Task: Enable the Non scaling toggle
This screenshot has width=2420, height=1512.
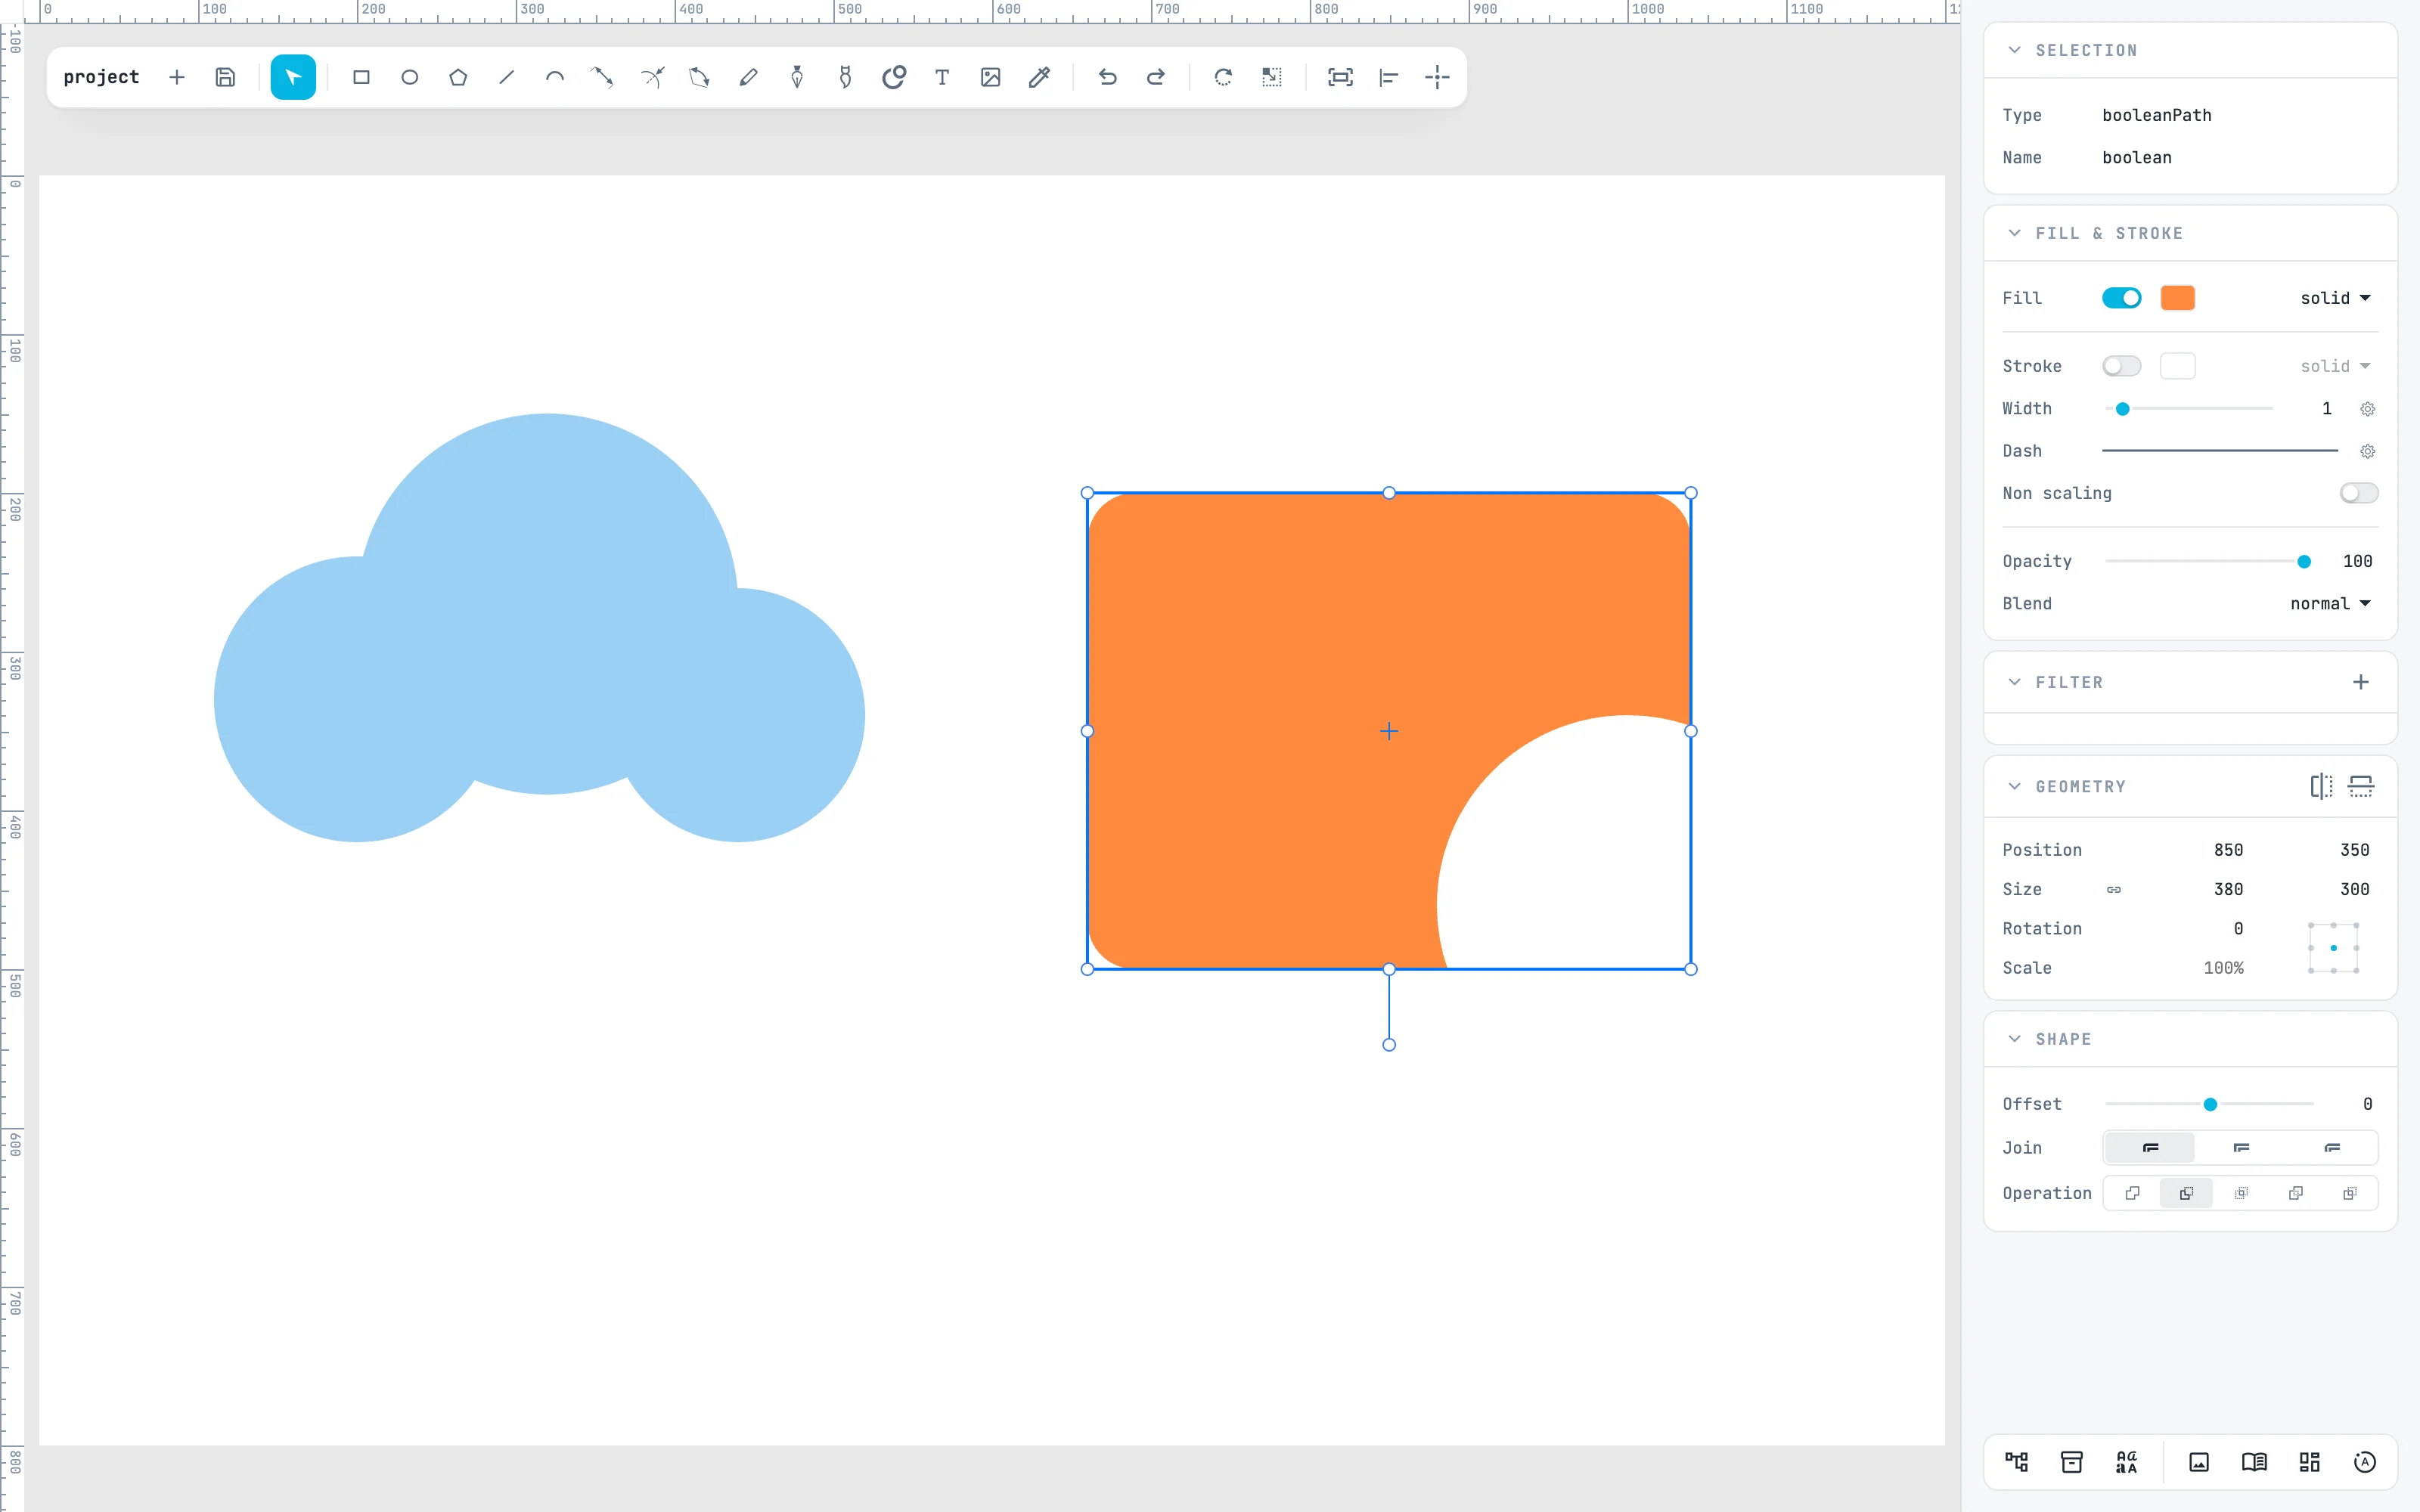Action: [x=2359, y=493]
